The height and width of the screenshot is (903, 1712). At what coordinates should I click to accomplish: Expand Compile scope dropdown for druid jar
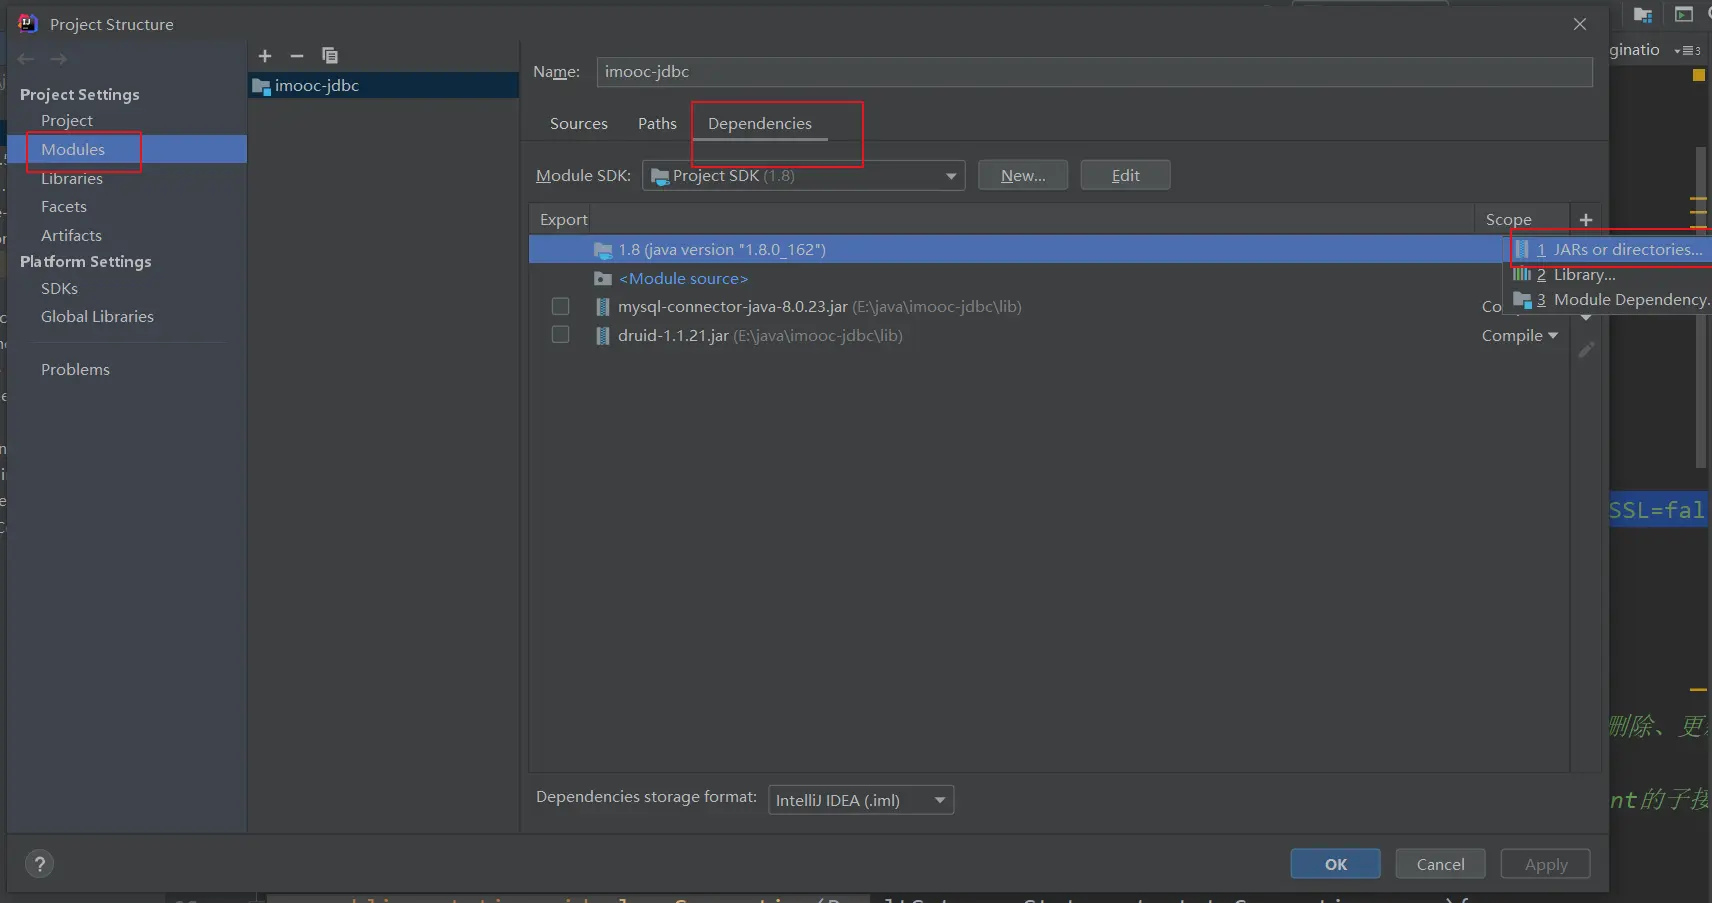point(1519,336)
